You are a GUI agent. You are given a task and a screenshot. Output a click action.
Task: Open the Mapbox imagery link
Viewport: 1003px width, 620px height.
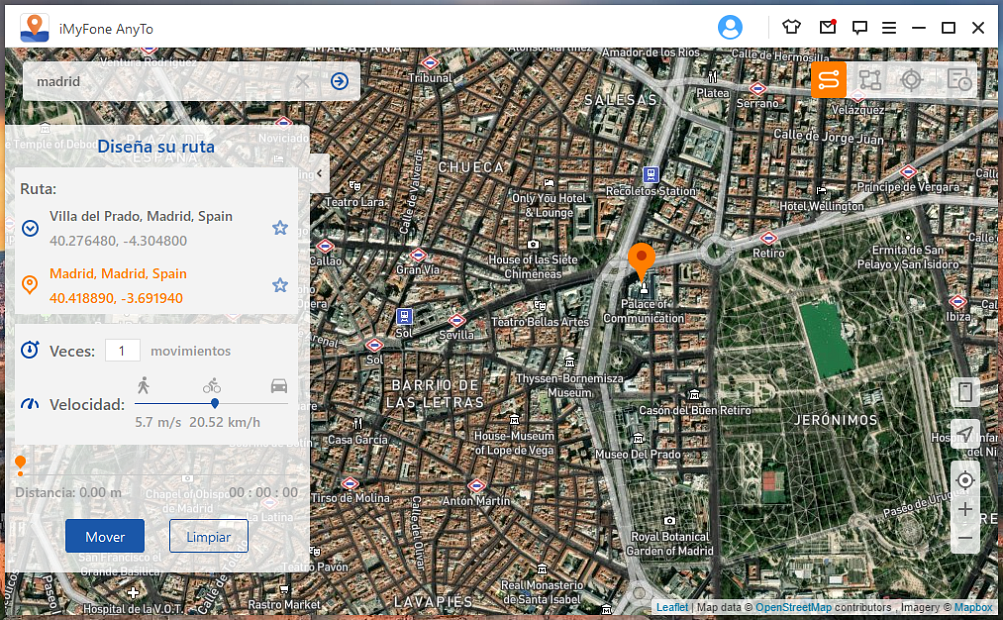(973, 607)
